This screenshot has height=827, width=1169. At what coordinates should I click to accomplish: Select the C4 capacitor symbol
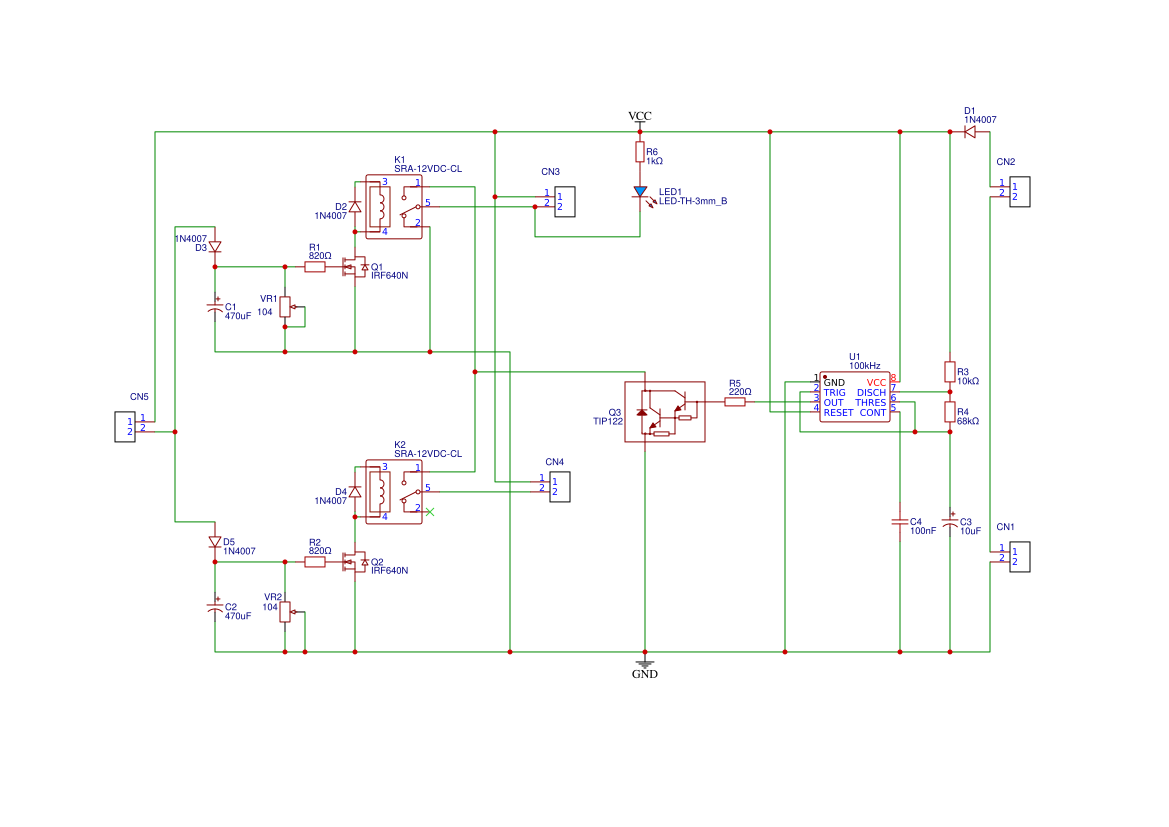[x=900, y=523]
